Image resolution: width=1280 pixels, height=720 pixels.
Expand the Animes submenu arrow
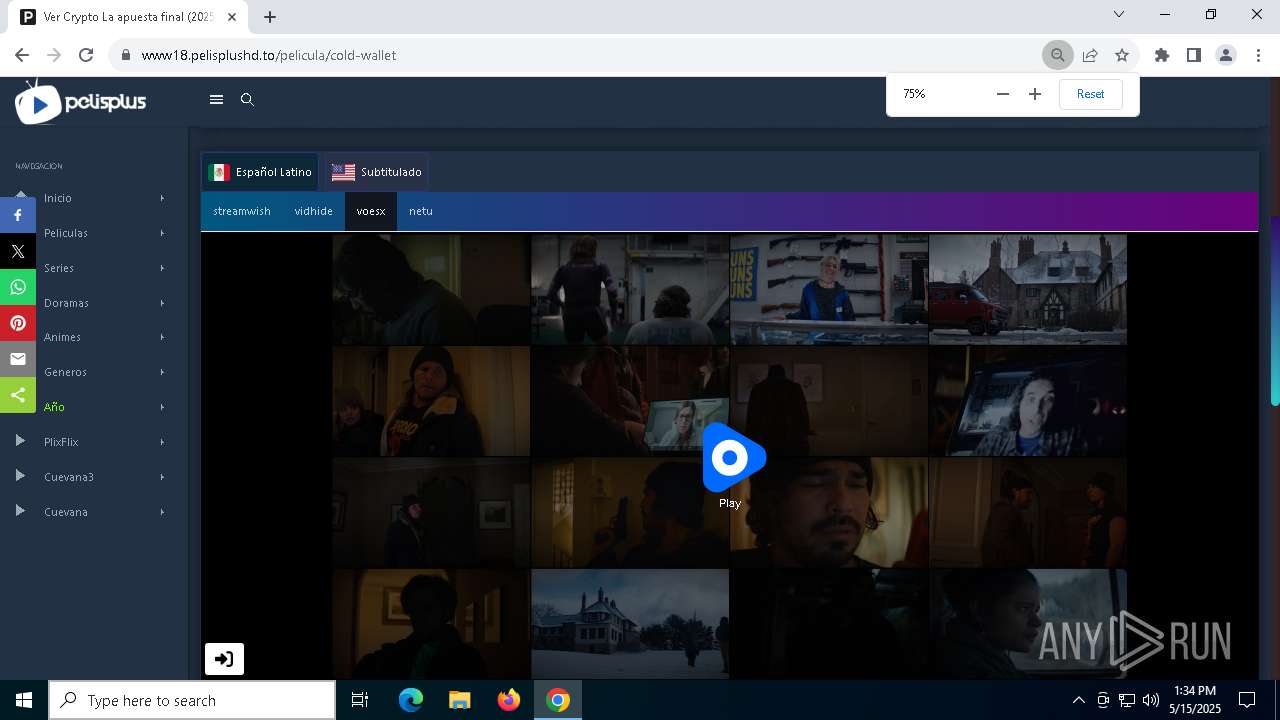(x=162, y=337)
